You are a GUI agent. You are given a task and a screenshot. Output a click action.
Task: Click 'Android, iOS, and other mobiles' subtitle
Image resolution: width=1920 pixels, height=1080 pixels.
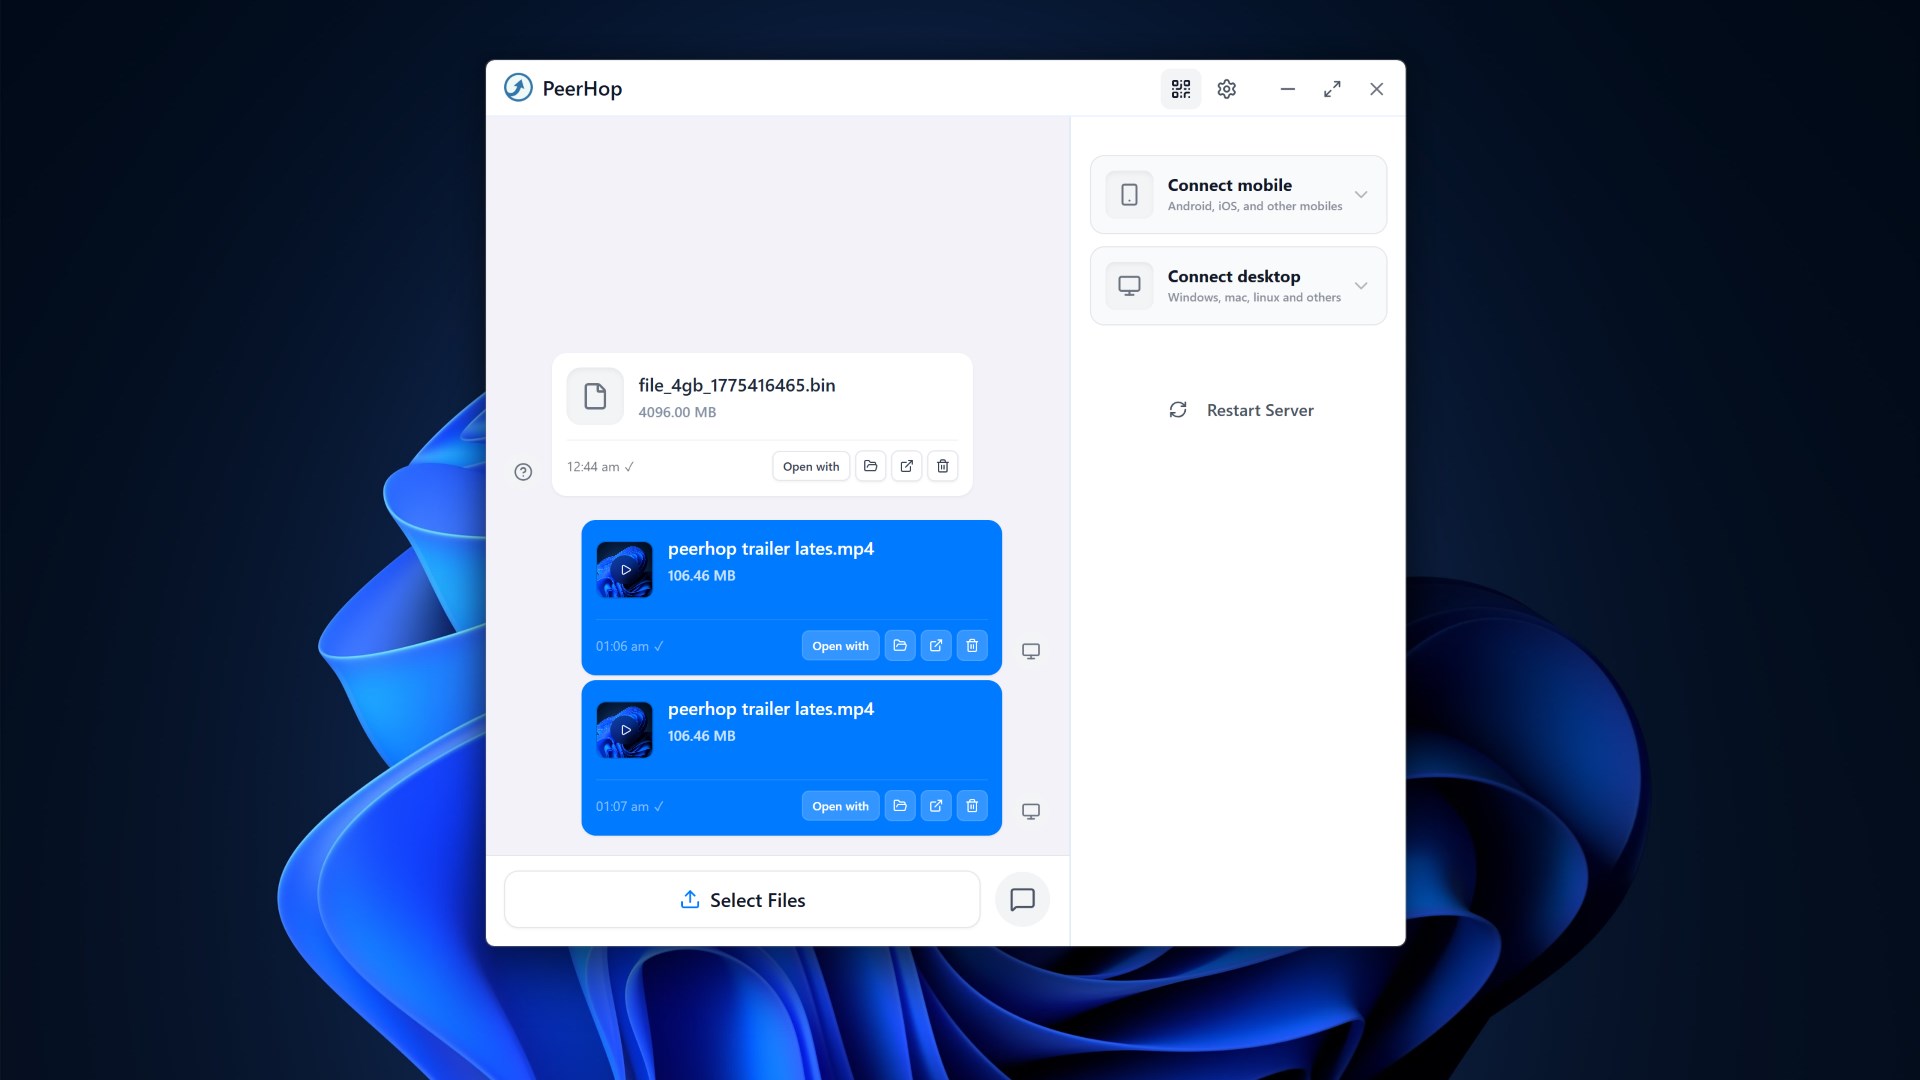[1255, 206]
